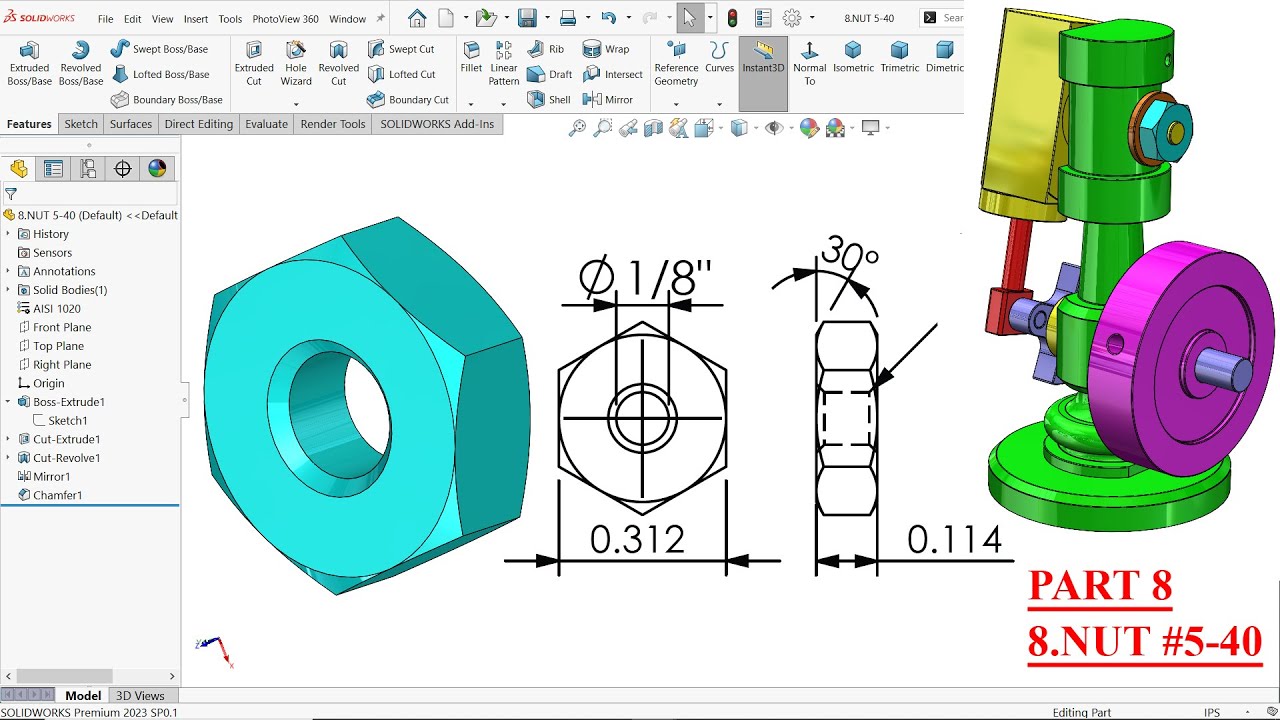Switch to the Evaluate tab
The width and height of the screenshot is (1280, 720).
(267, 124)
